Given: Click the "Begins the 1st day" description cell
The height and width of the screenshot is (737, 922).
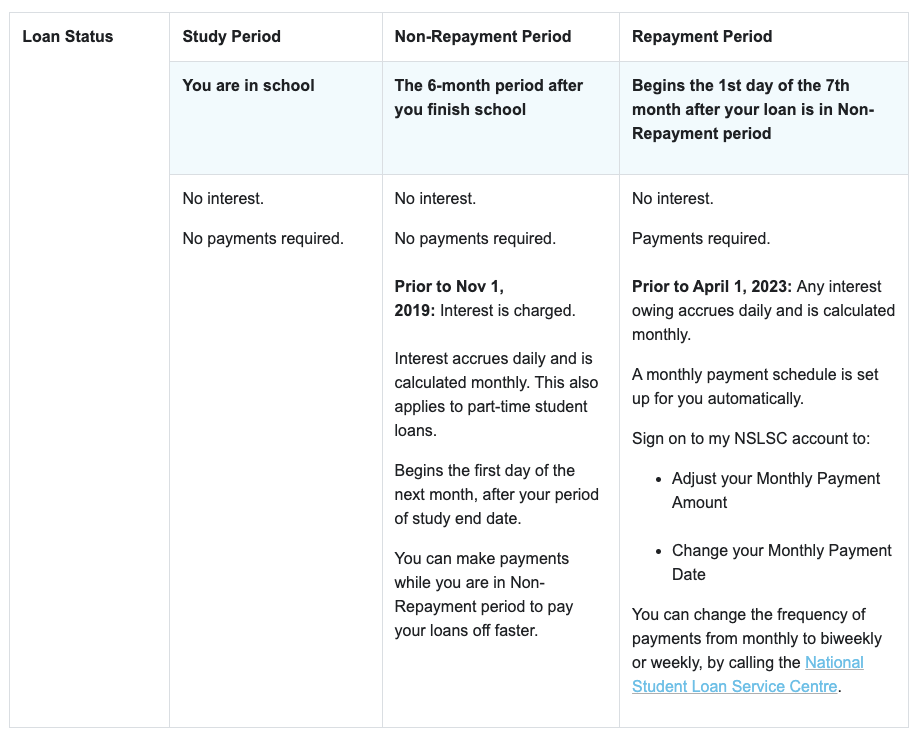Looking at the screenshot, I should coord(752,110).
